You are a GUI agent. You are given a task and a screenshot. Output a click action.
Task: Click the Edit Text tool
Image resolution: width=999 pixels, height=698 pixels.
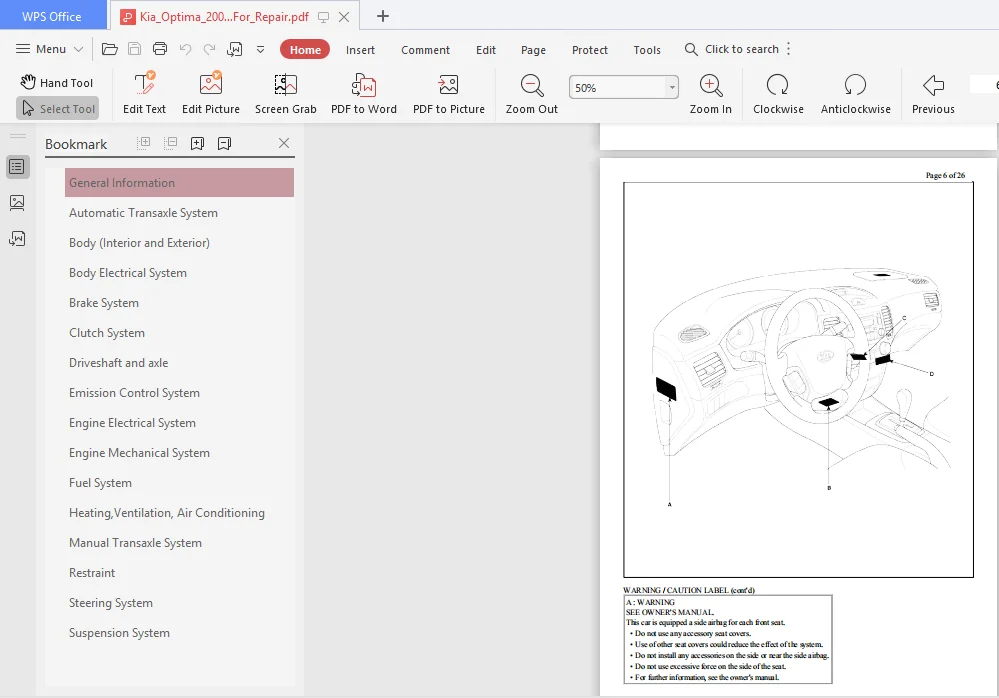tap(145, 93)
